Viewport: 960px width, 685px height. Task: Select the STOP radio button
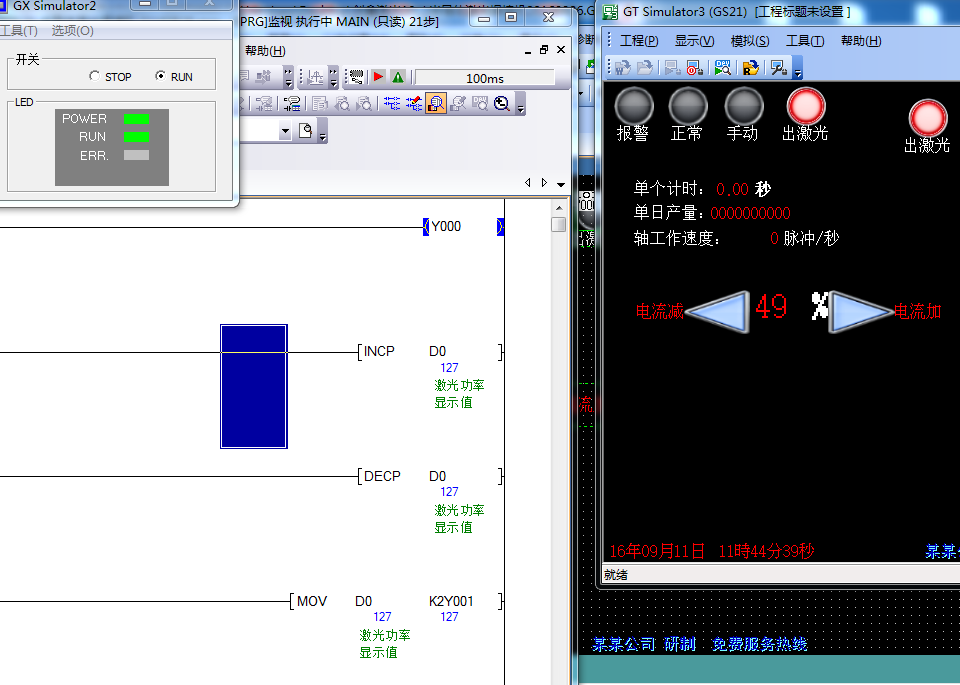[x=95, y=77]
